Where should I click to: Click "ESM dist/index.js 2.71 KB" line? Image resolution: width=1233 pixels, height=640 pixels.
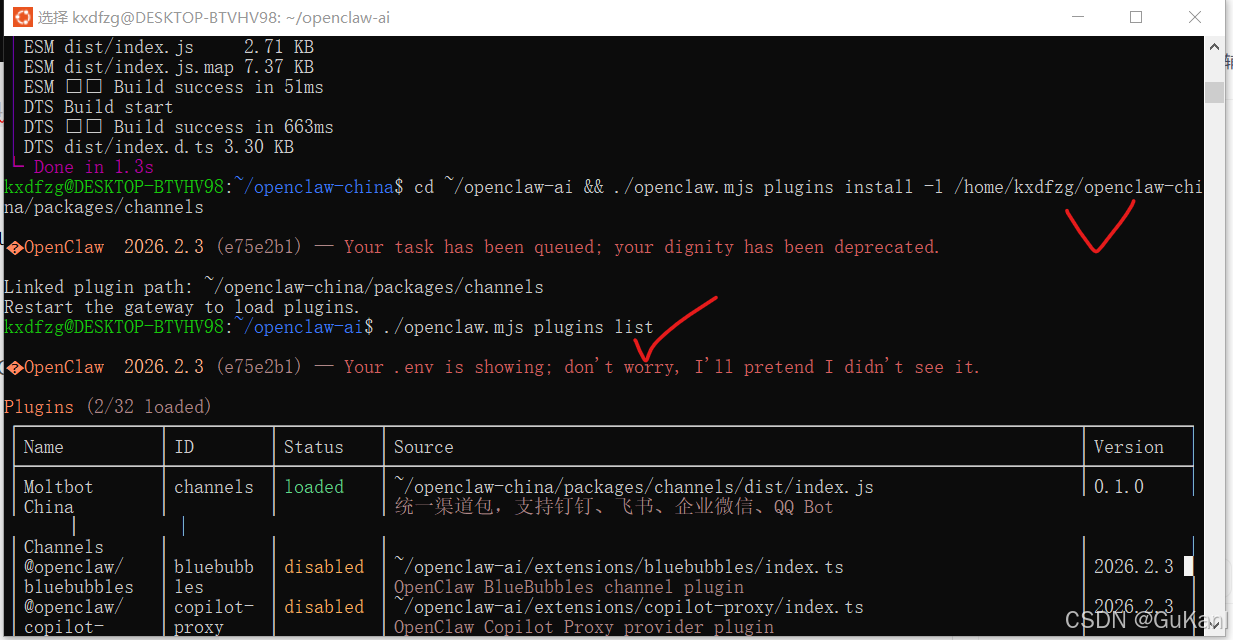[169, 47]
